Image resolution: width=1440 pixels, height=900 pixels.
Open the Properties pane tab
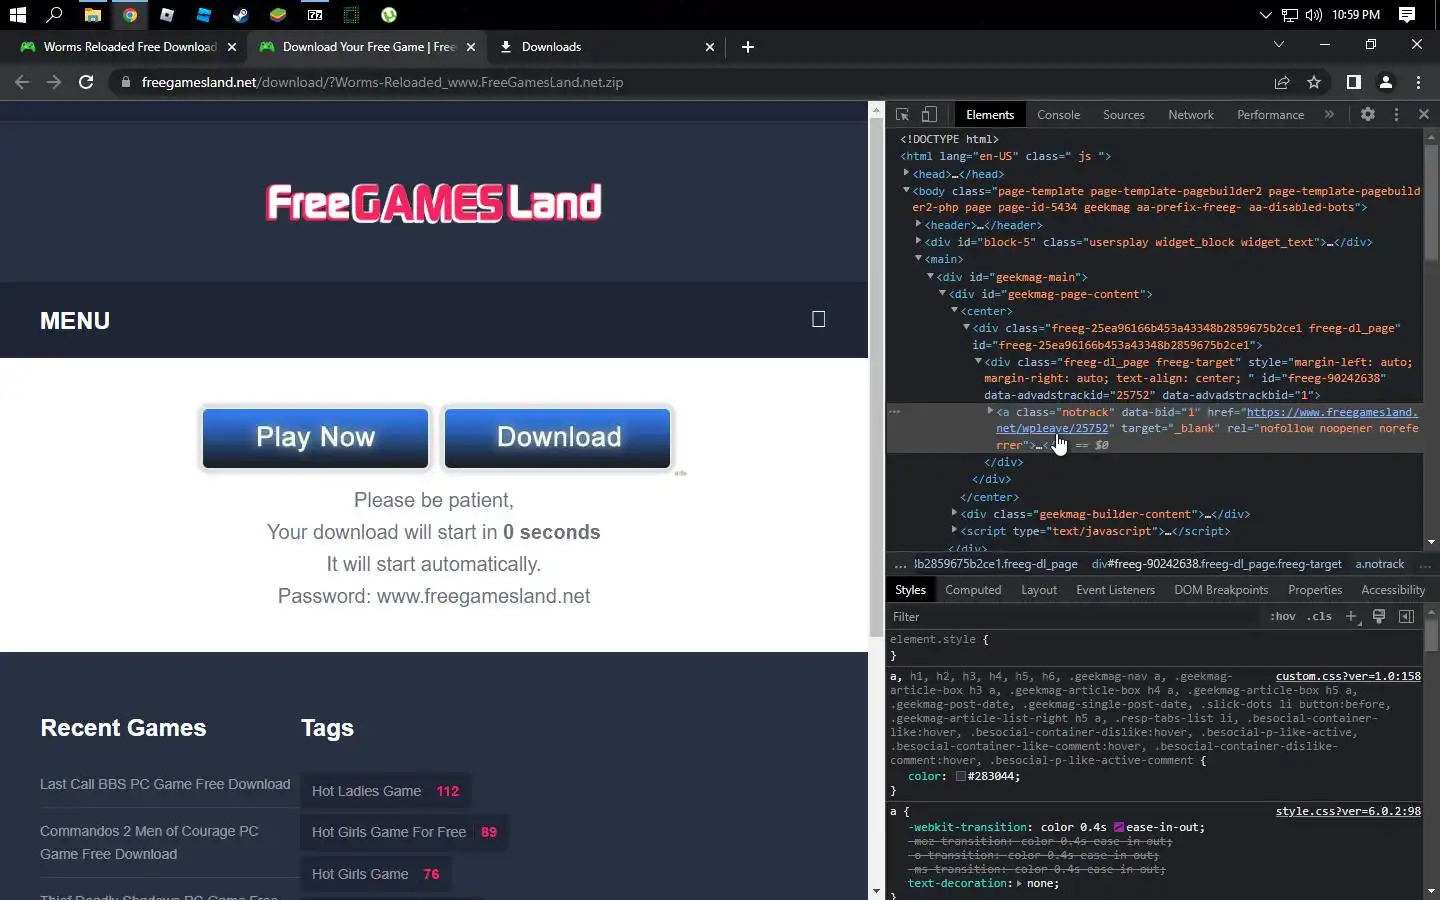coord(1315,590)
